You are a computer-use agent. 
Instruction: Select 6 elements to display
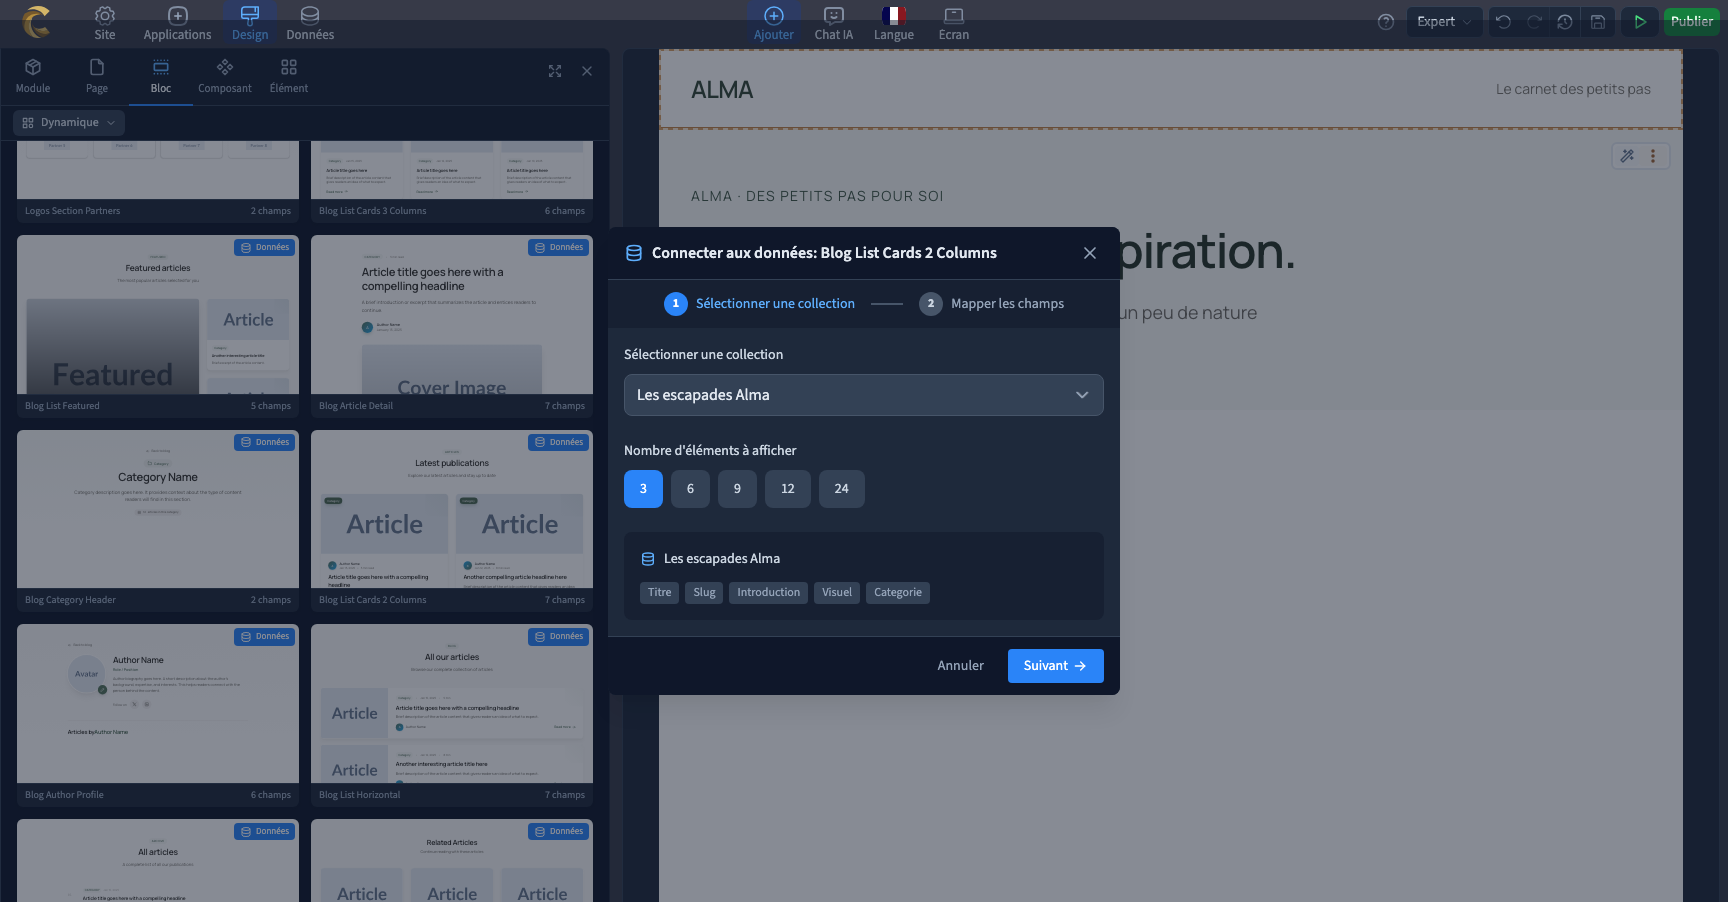690,489
